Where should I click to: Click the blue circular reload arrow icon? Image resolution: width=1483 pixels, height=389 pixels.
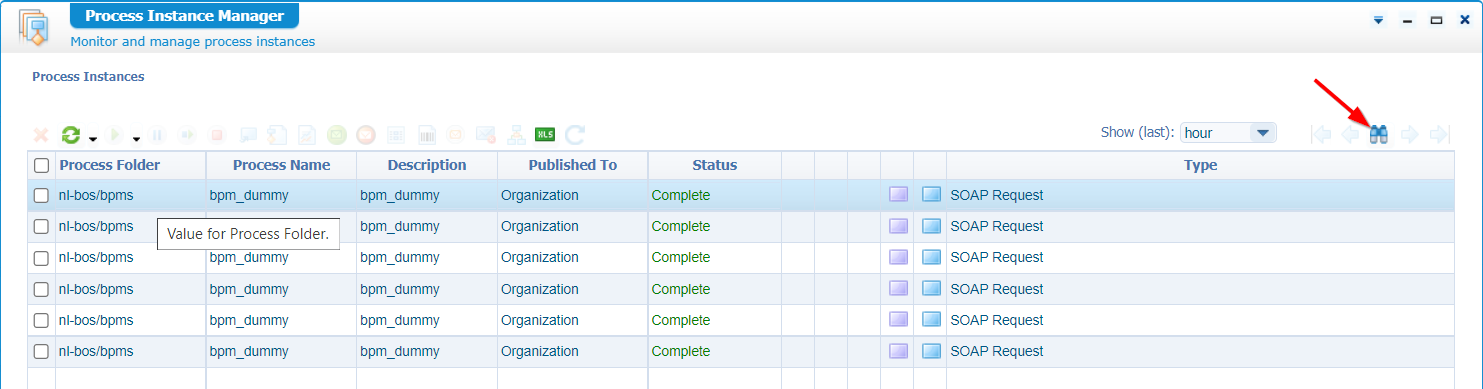(575, 134)
